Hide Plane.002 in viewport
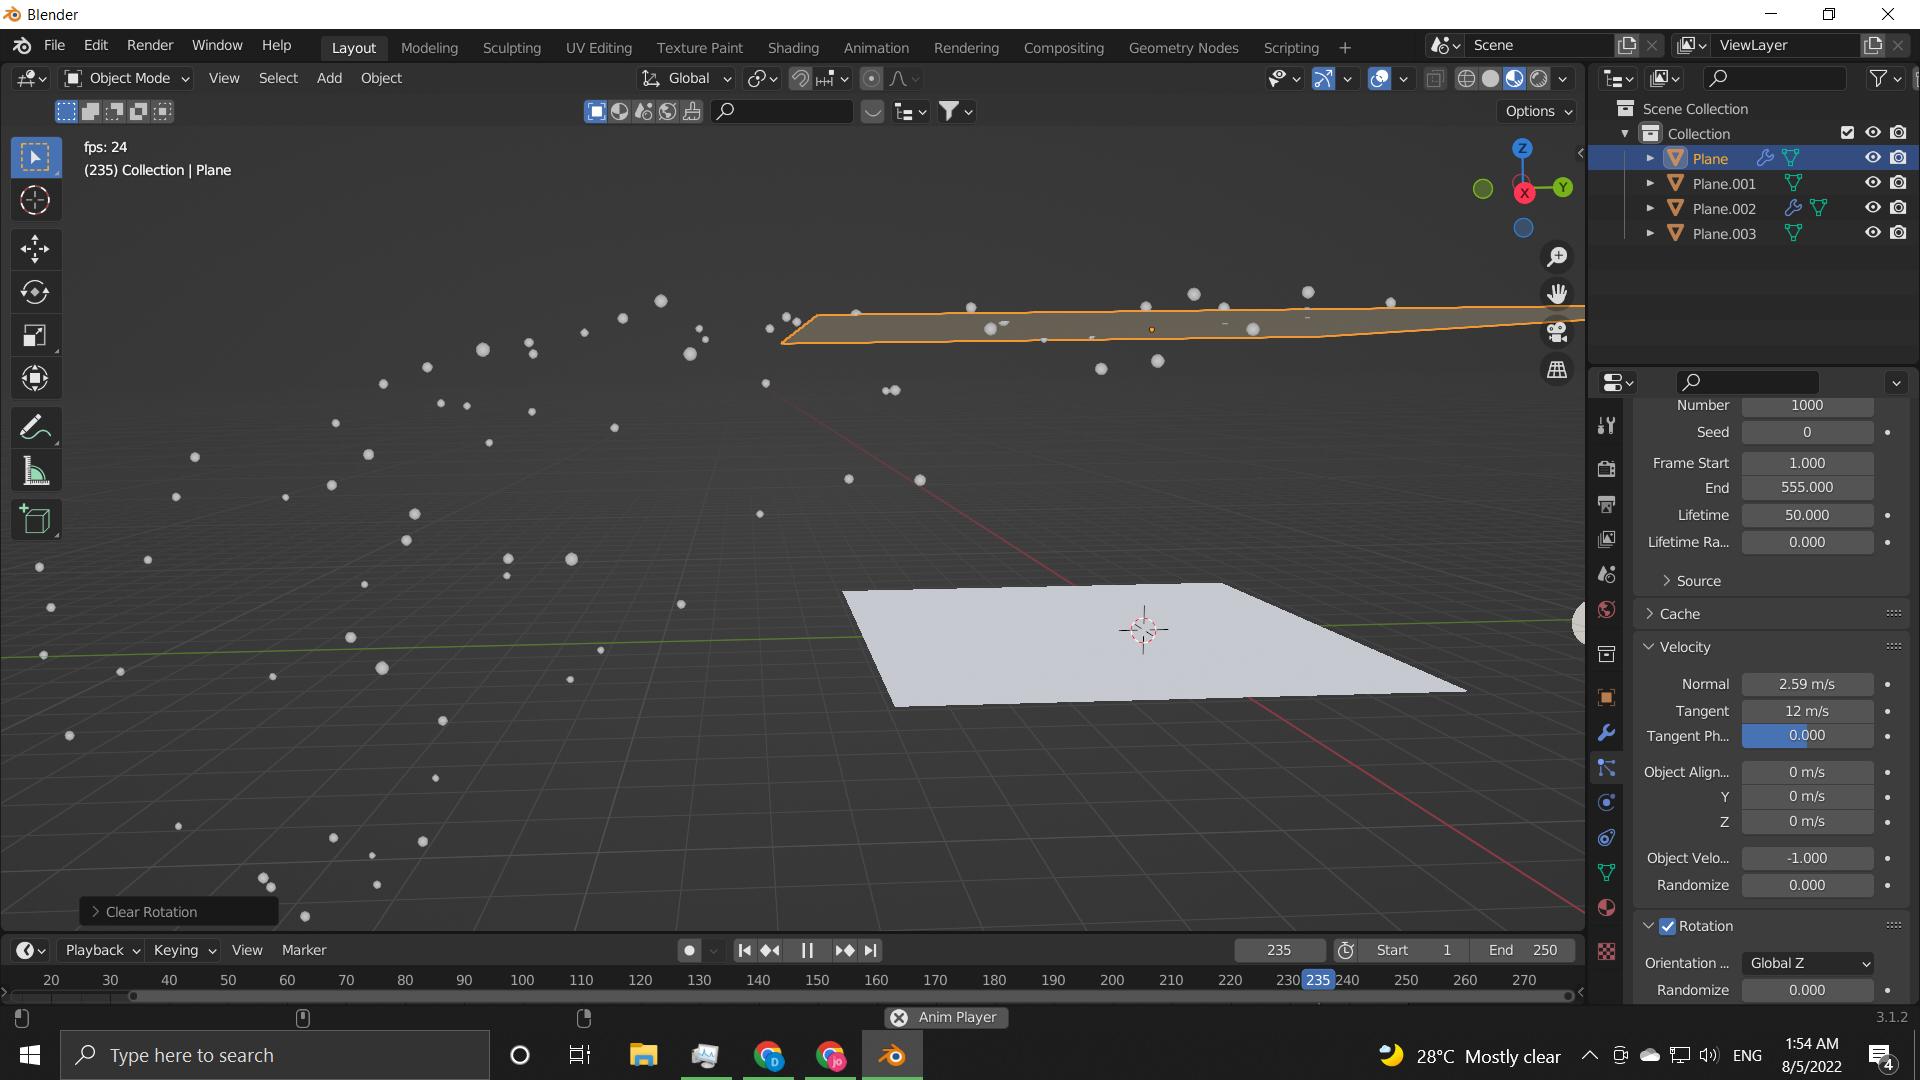1920x1080 pixels. [1873, 208]
